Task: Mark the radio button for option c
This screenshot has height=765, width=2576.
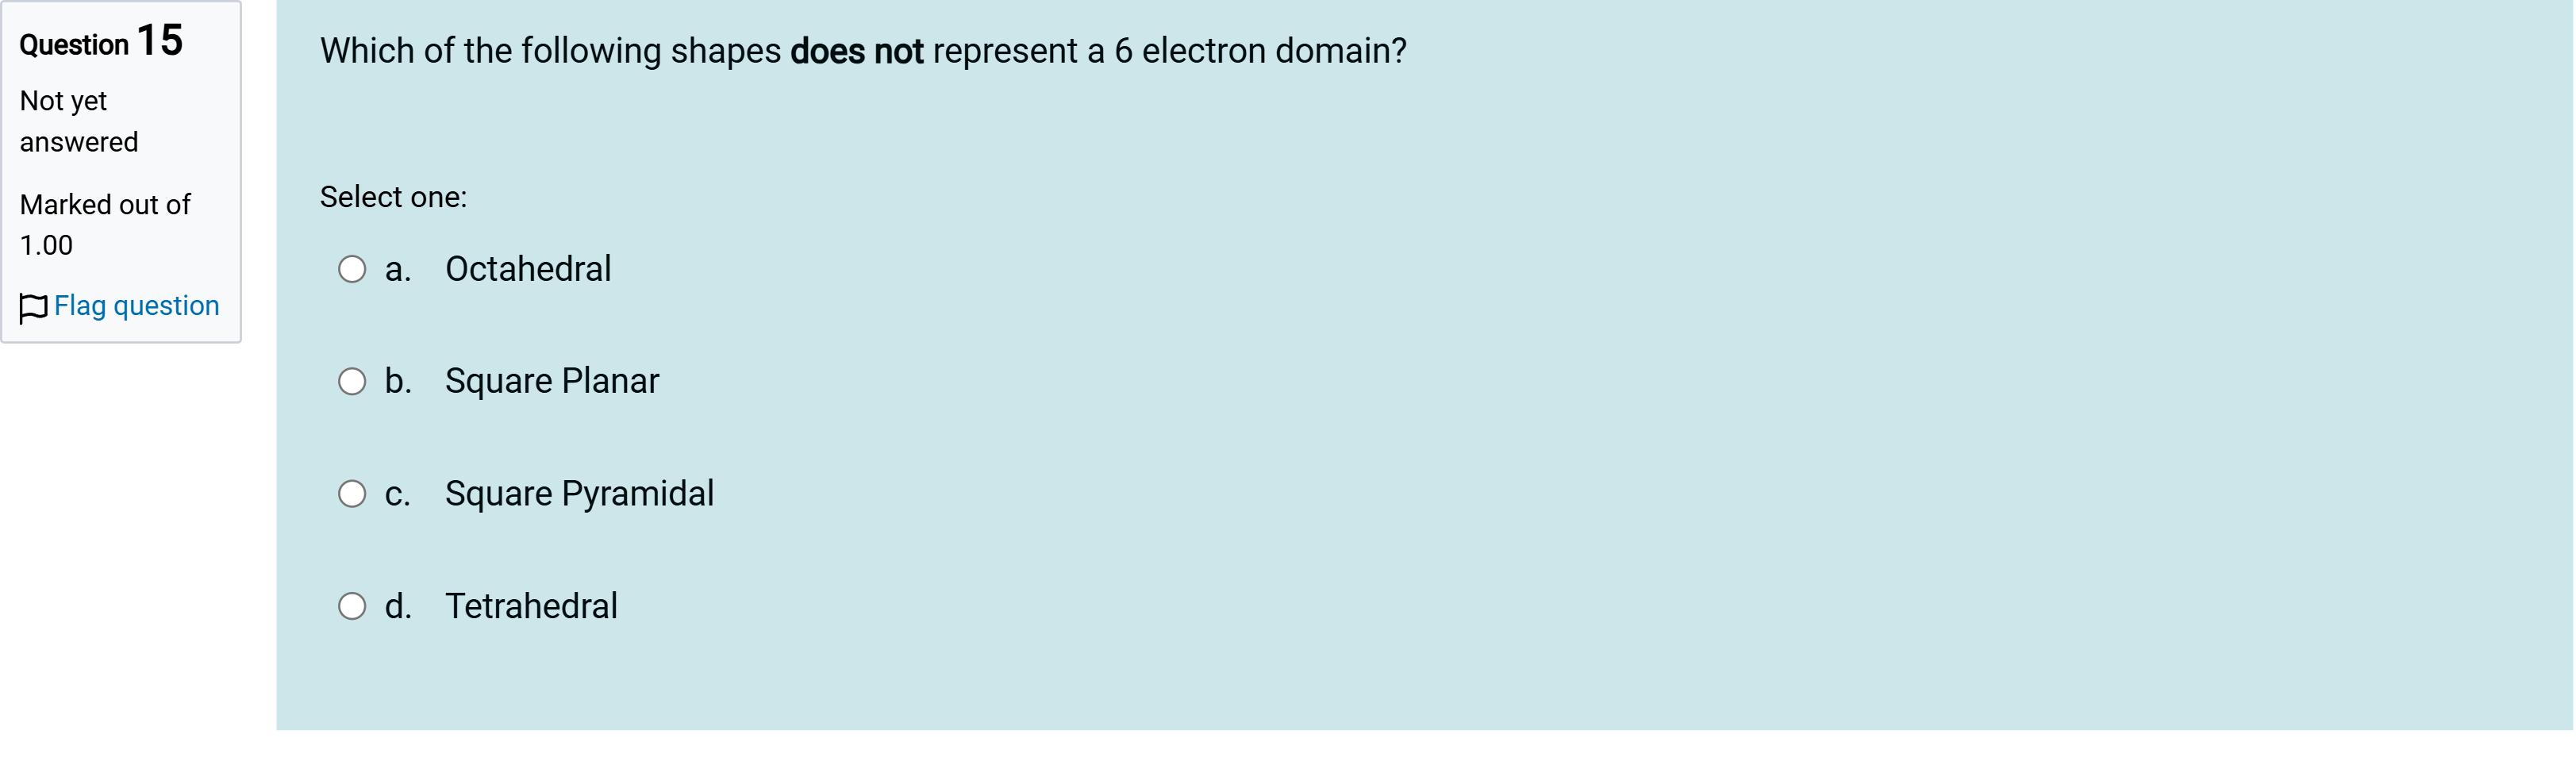Action: click(x=352, y=494)
